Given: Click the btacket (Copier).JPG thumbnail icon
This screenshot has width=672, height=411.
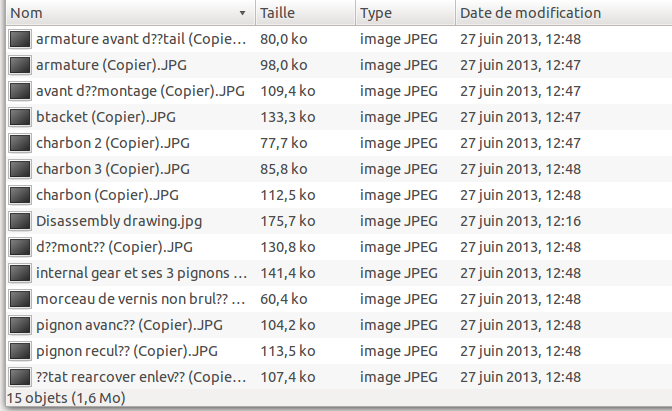Looking at the screenshot, I should point(20,117).
